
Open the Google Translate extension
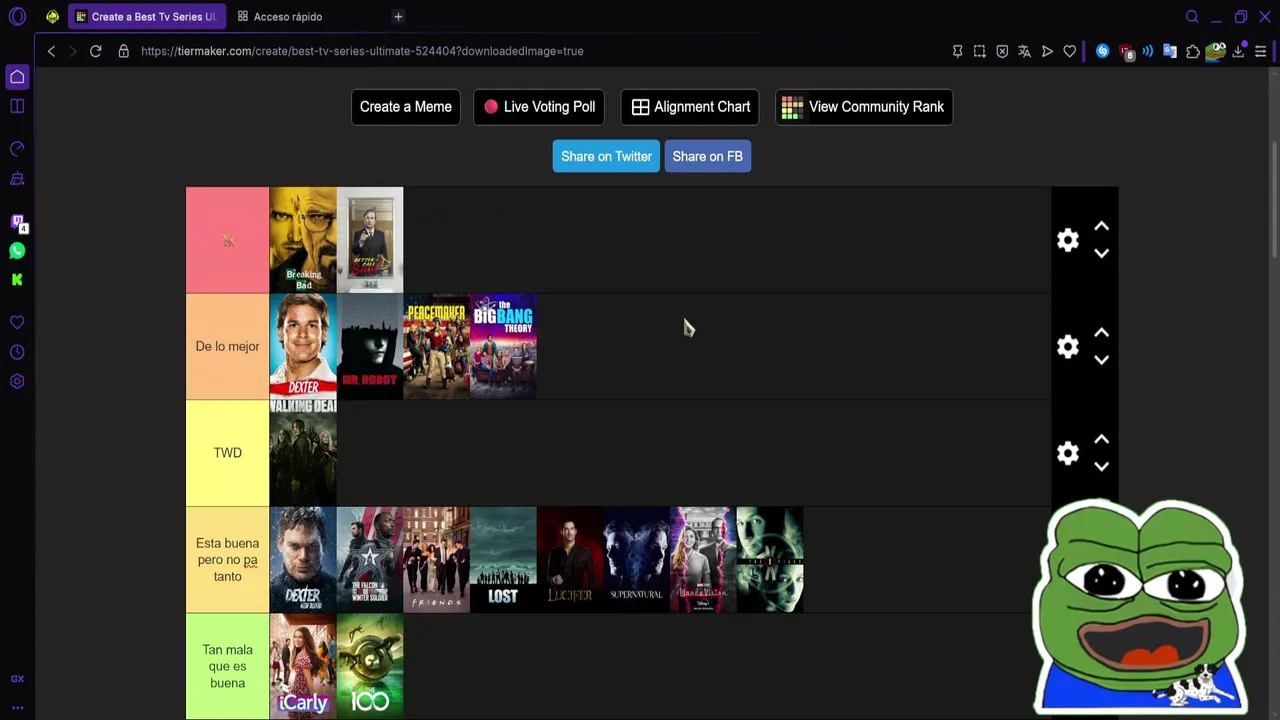(x=1170, y=51)
